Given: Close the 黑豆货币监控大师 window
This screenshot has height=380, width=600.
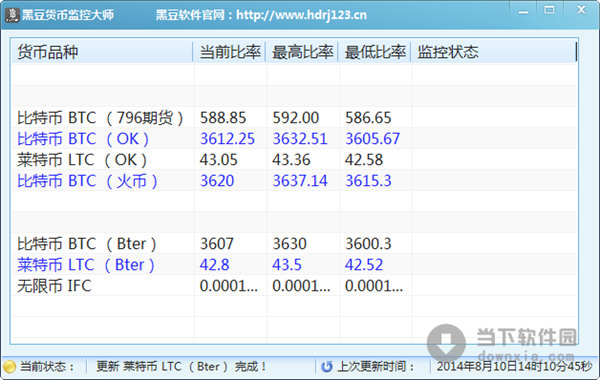Looking at the screenshot, I should 581,10.
